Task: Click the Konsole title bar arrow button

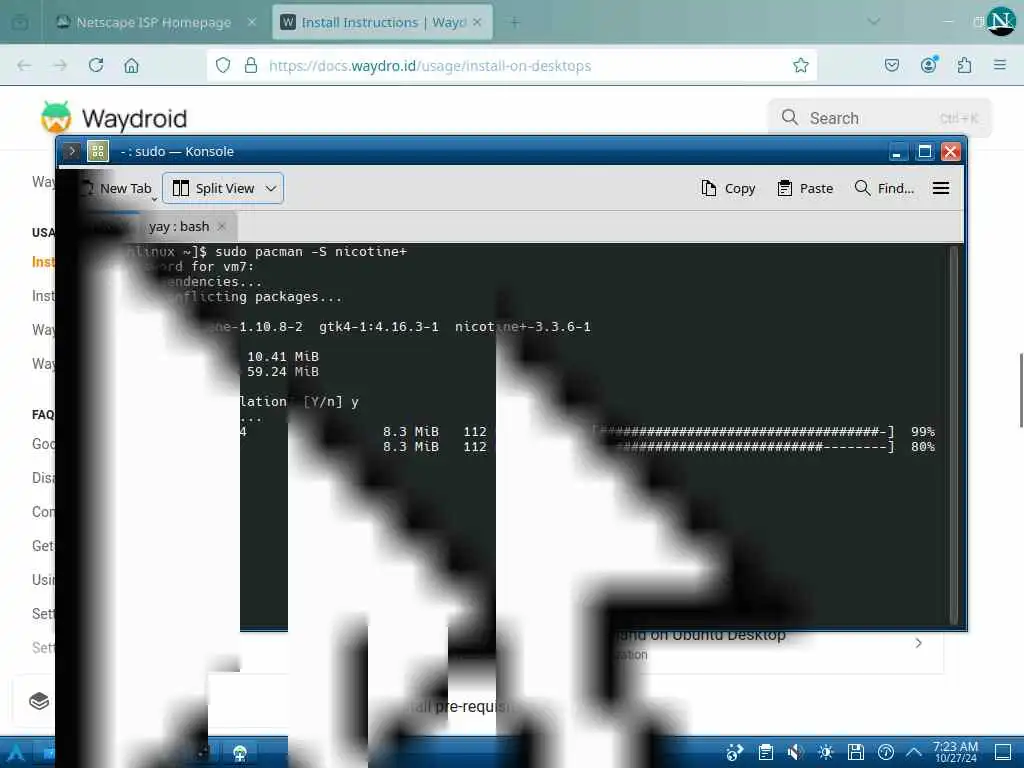Action: pyautogui.click(x=71, y=152)
